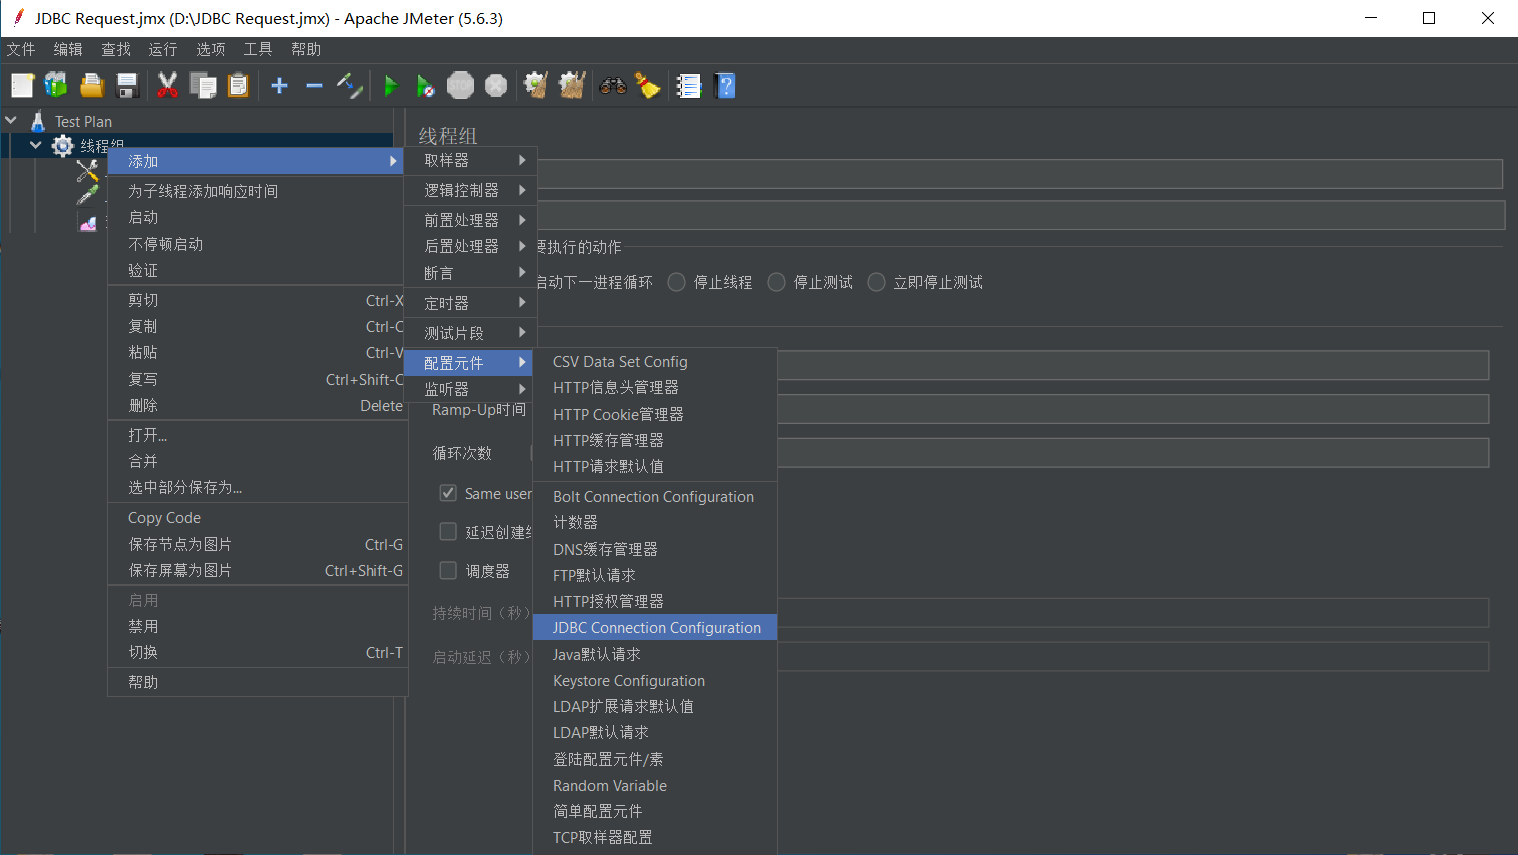The width and height of the screenshot is (1518, 855).
Task: Open Help with question mark icon
Action: point(726,86)
